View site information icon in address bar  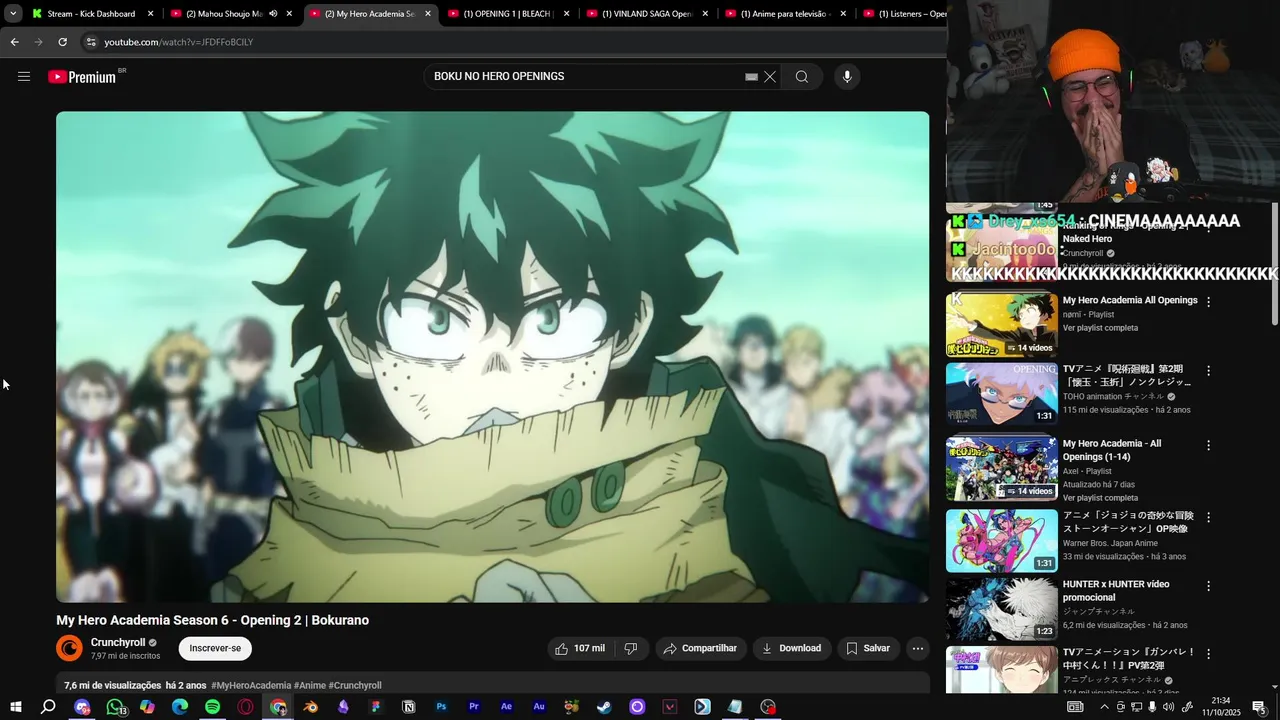tap(91, 42)
